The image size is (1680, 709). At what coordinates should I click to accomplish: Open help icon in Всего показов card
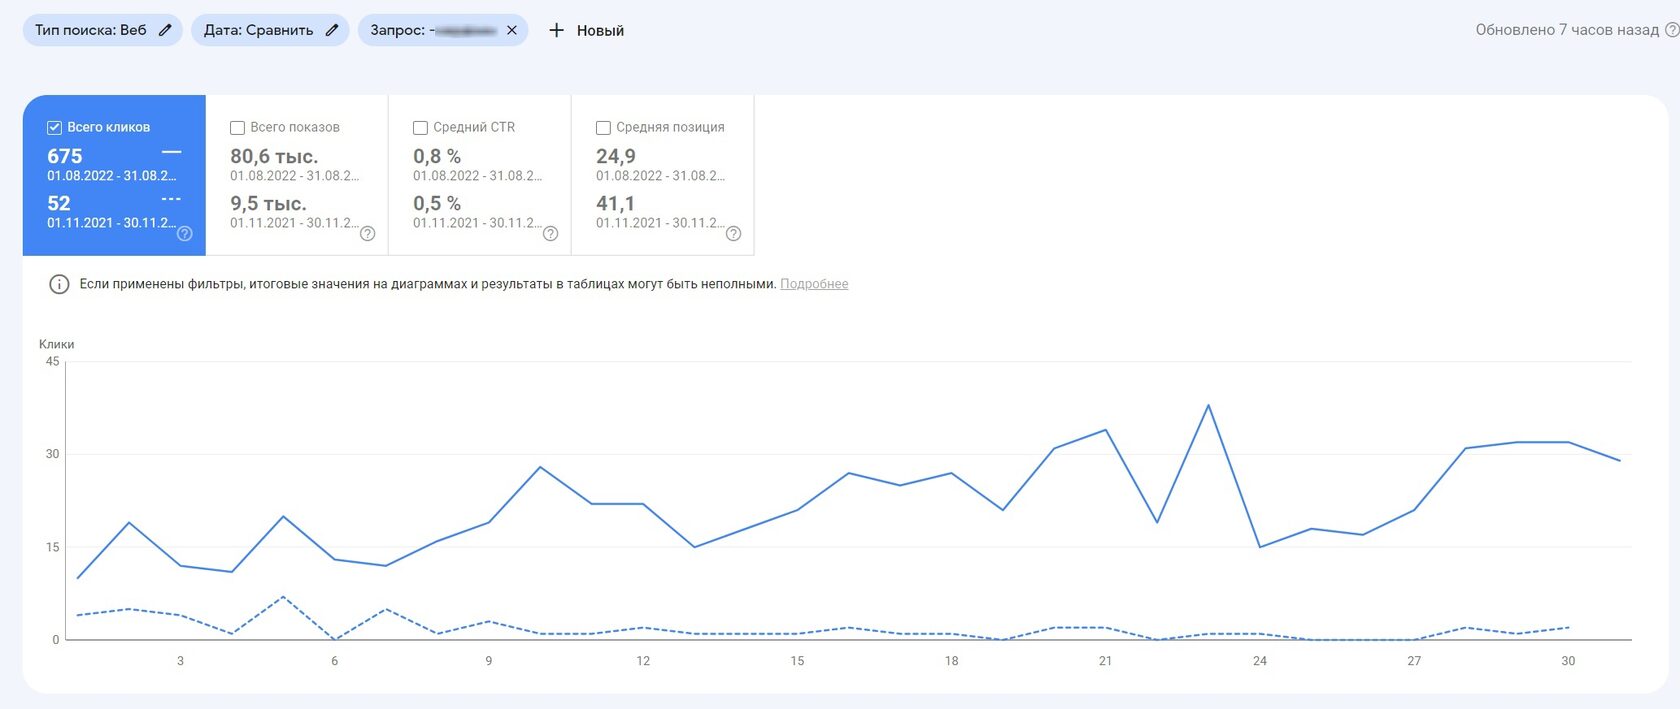[x=367, y=234]
